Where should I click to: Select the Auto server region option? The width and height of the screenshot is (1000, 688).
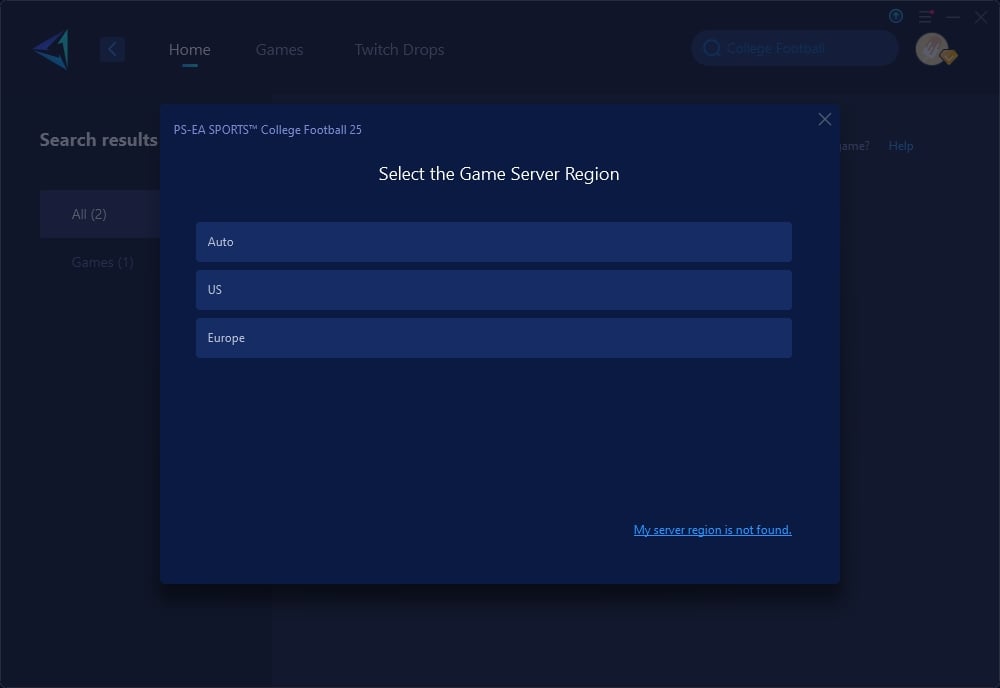[x=494, y=242]
